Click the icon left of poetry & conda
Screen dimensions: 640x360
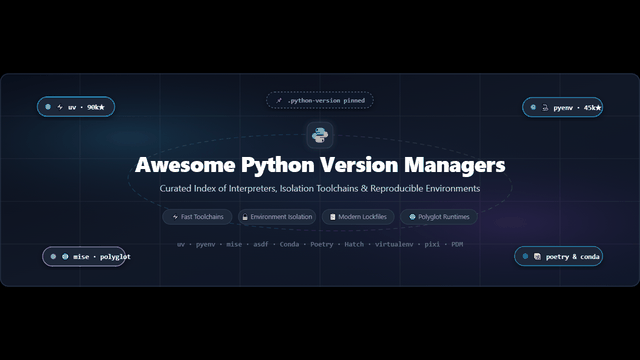537,256
